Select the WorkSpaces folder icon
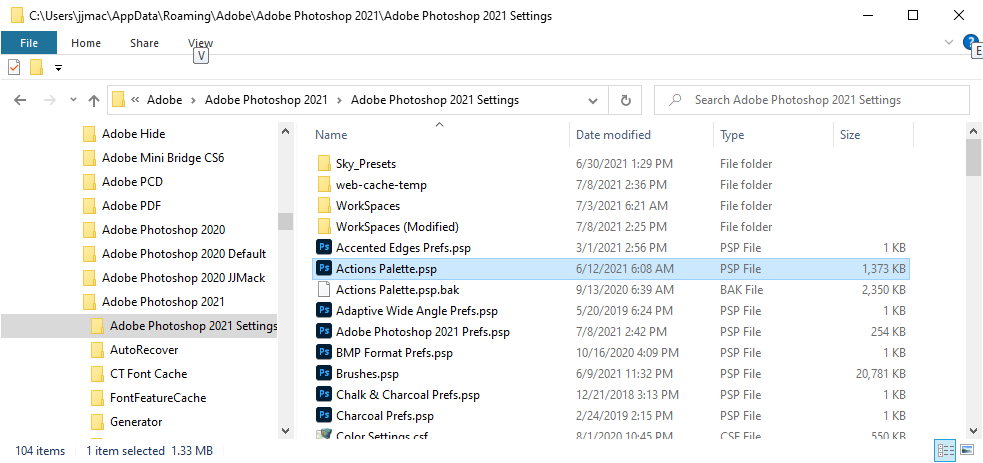 click(x=324, y=206)
